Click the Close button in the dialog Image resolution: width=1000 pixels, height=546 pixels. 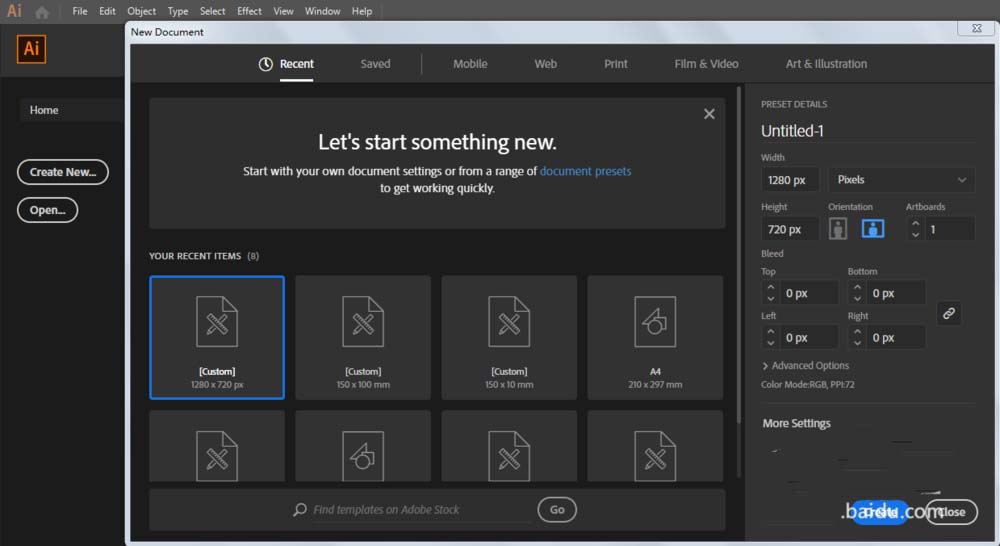[x=951, y=512]
